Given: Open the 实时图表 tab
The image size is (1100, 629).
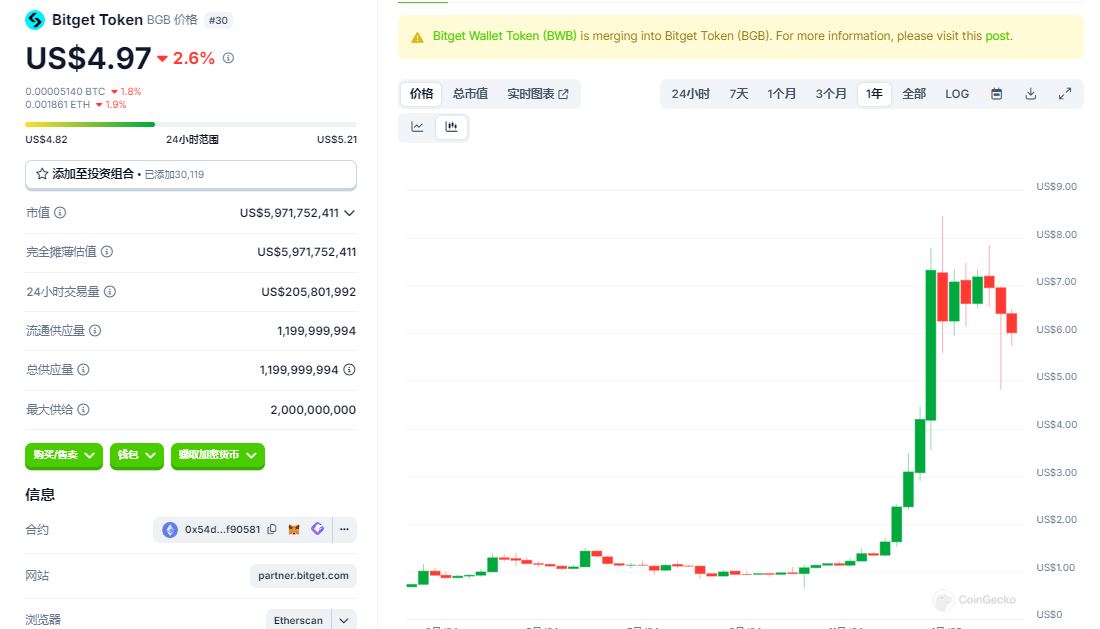Looking at the screenshot, I should click(x=537, y=94).
